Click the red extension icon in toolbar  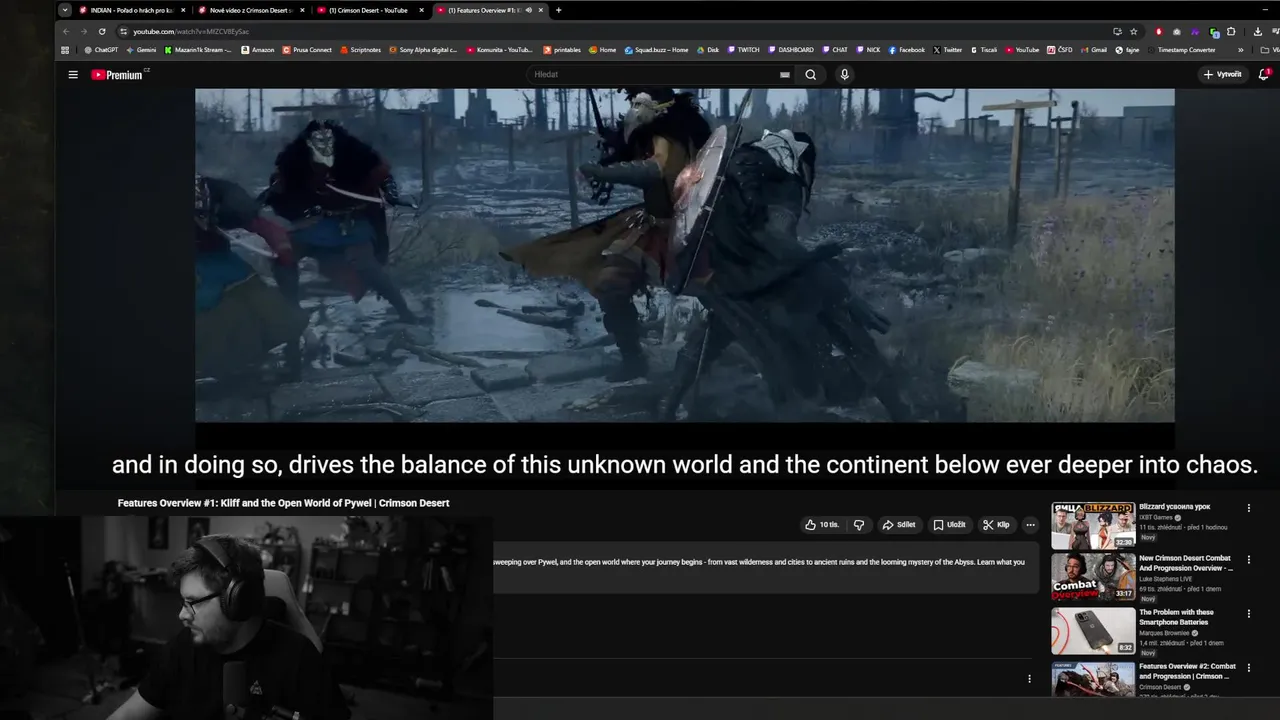click(x=1159, y=31)
